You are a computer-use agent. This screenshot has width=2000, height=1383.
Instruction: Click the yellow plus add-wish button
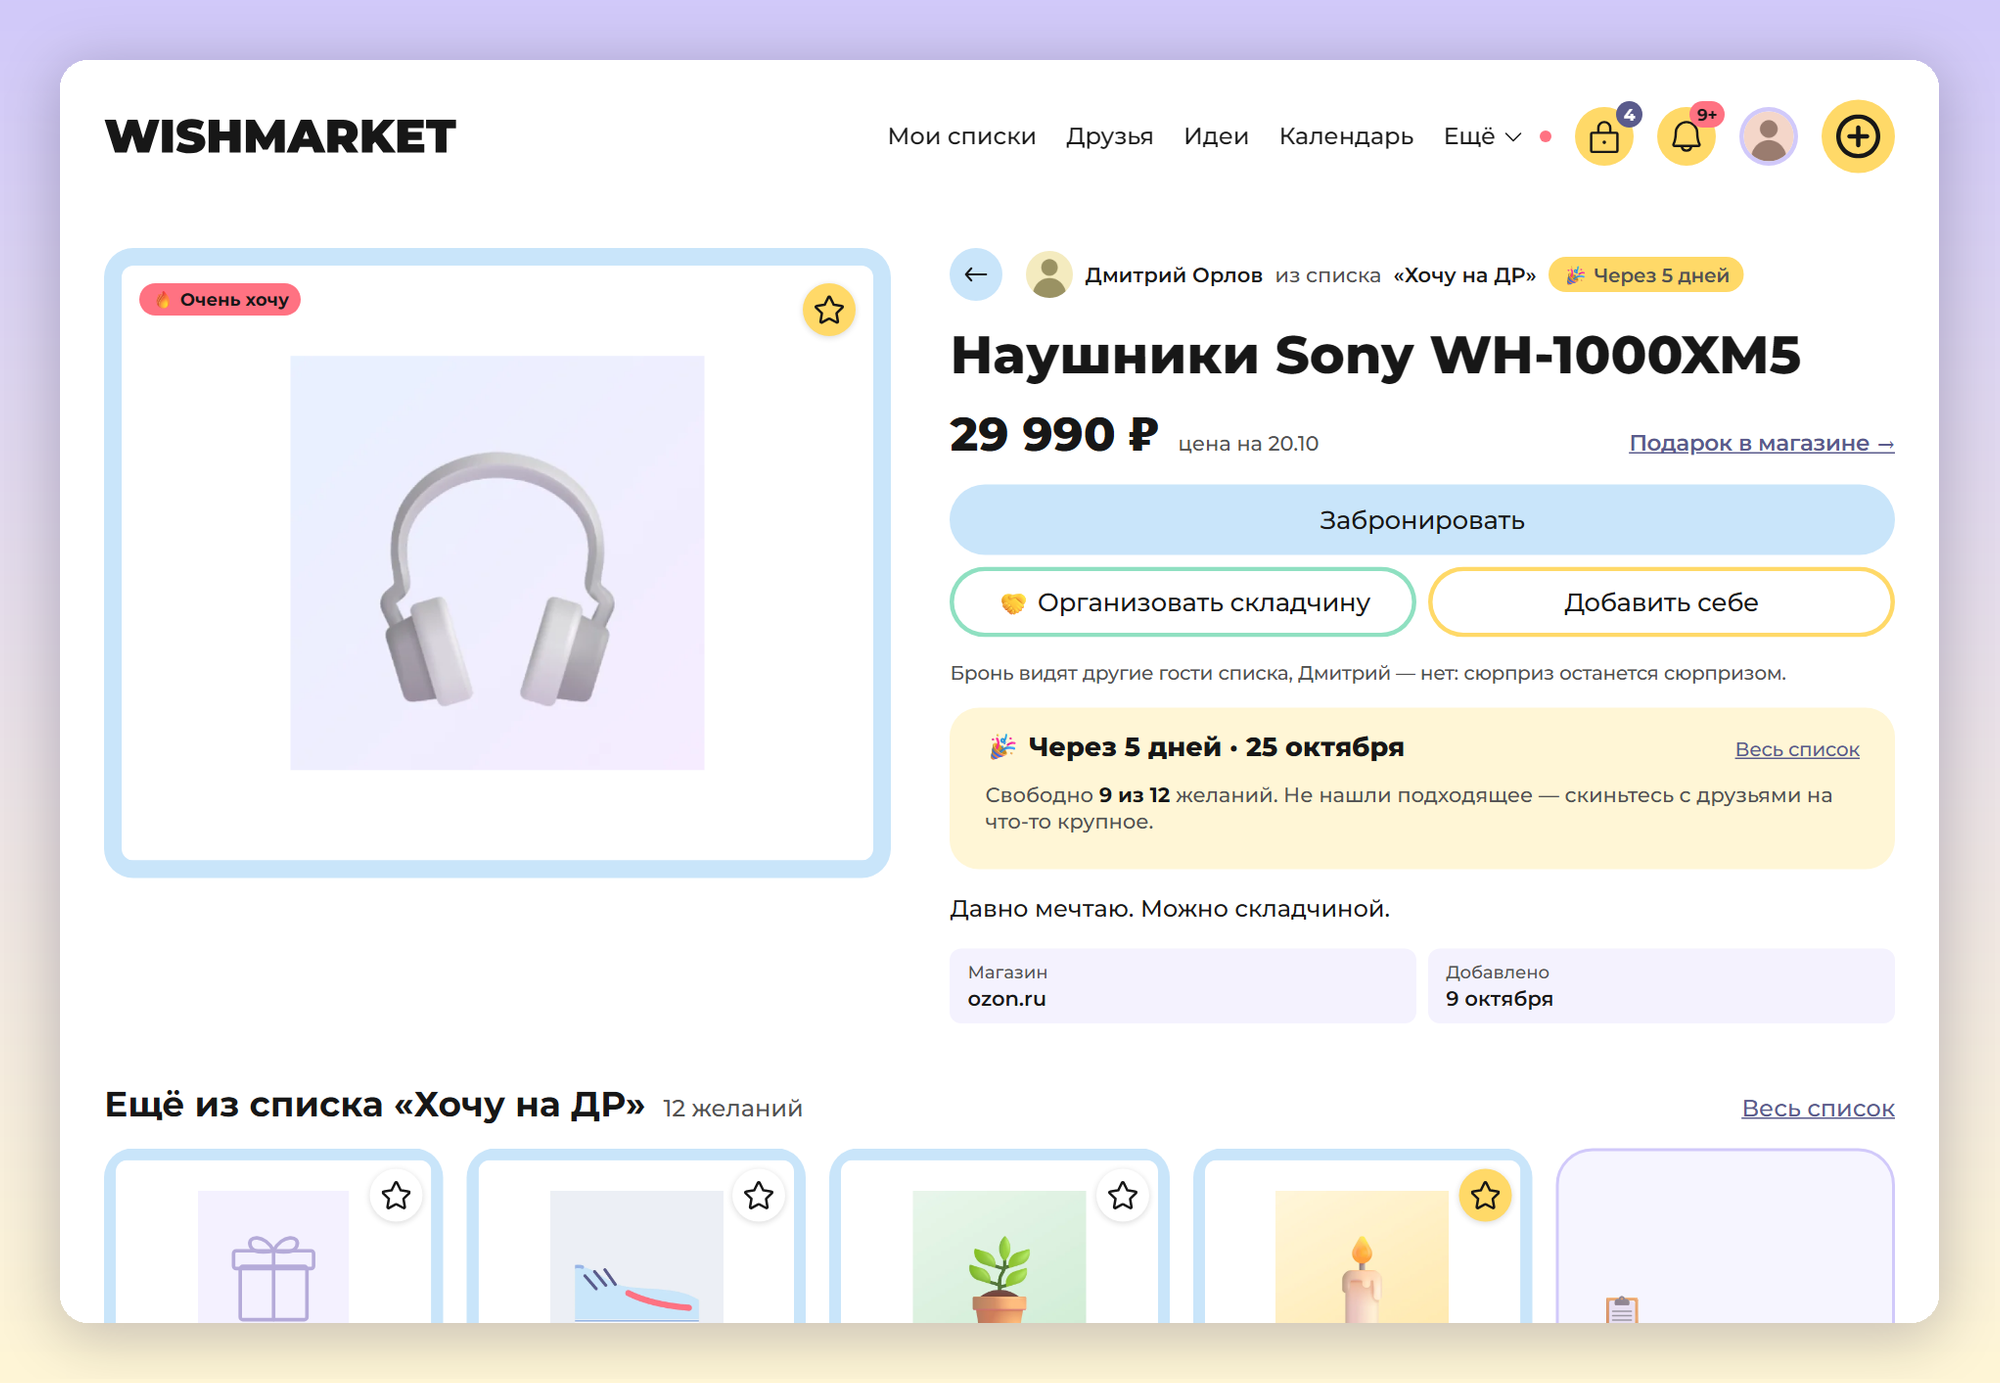tap(1857, 136)
